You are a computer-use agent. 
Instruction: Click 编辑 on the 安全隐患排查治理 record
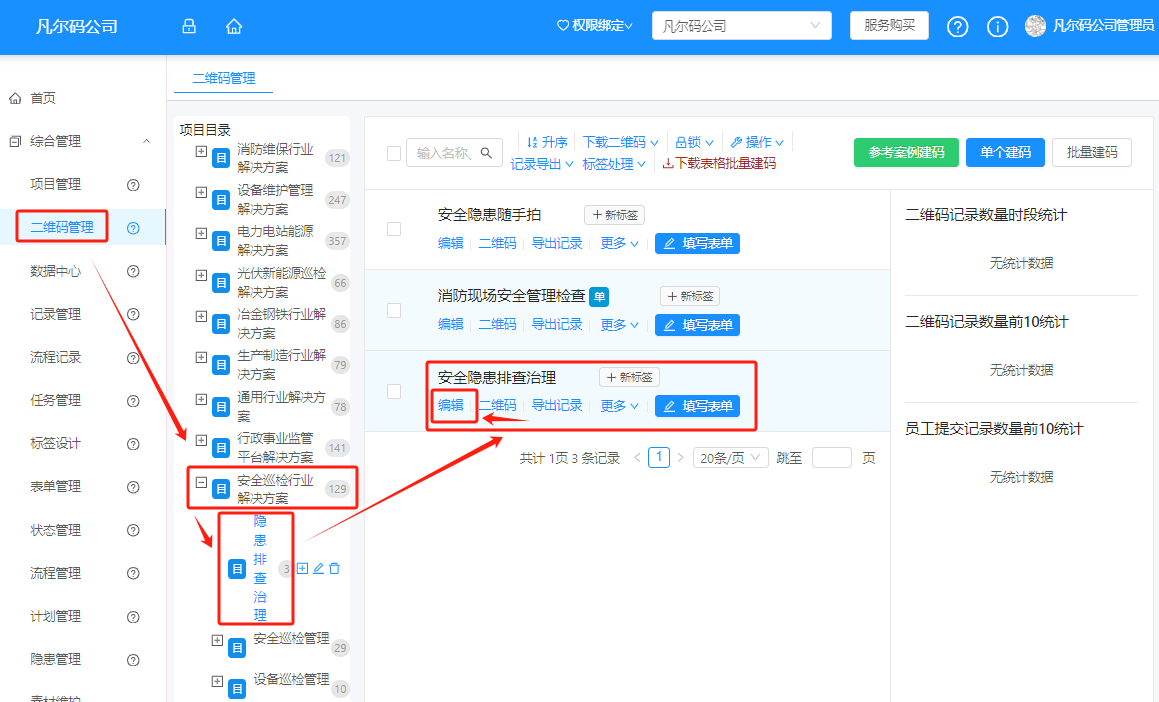tap(451, 405)
